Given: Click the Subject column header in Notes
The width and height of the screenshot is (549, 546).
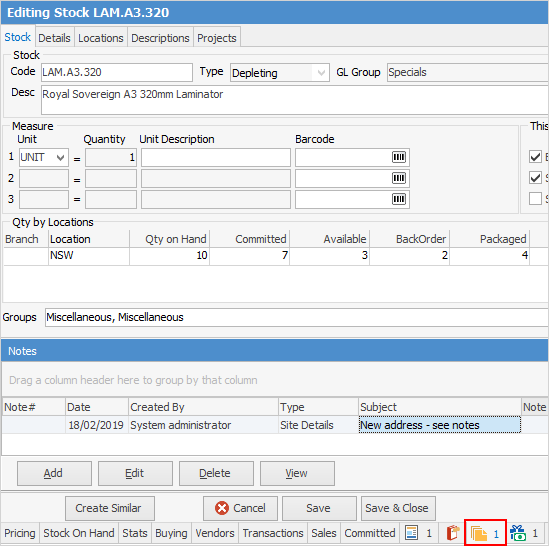Looking at the screenshot, I should point(440,407).
